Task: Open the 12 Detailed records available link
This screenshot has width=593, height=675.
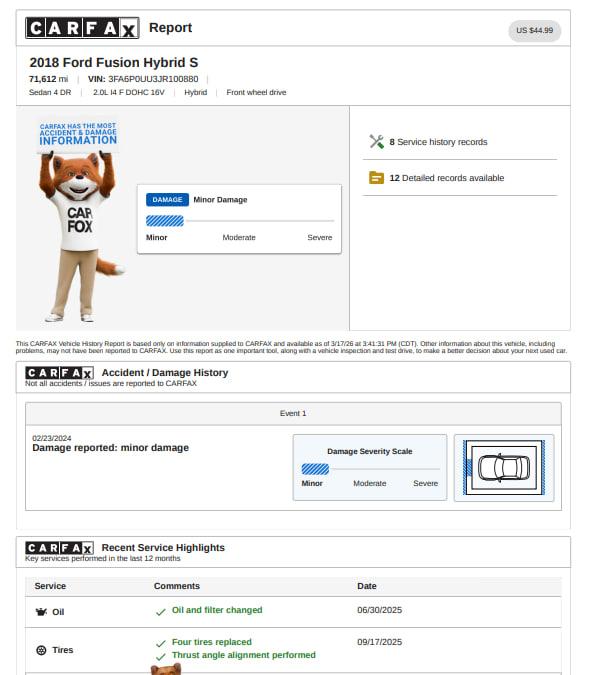Action: 447,178
